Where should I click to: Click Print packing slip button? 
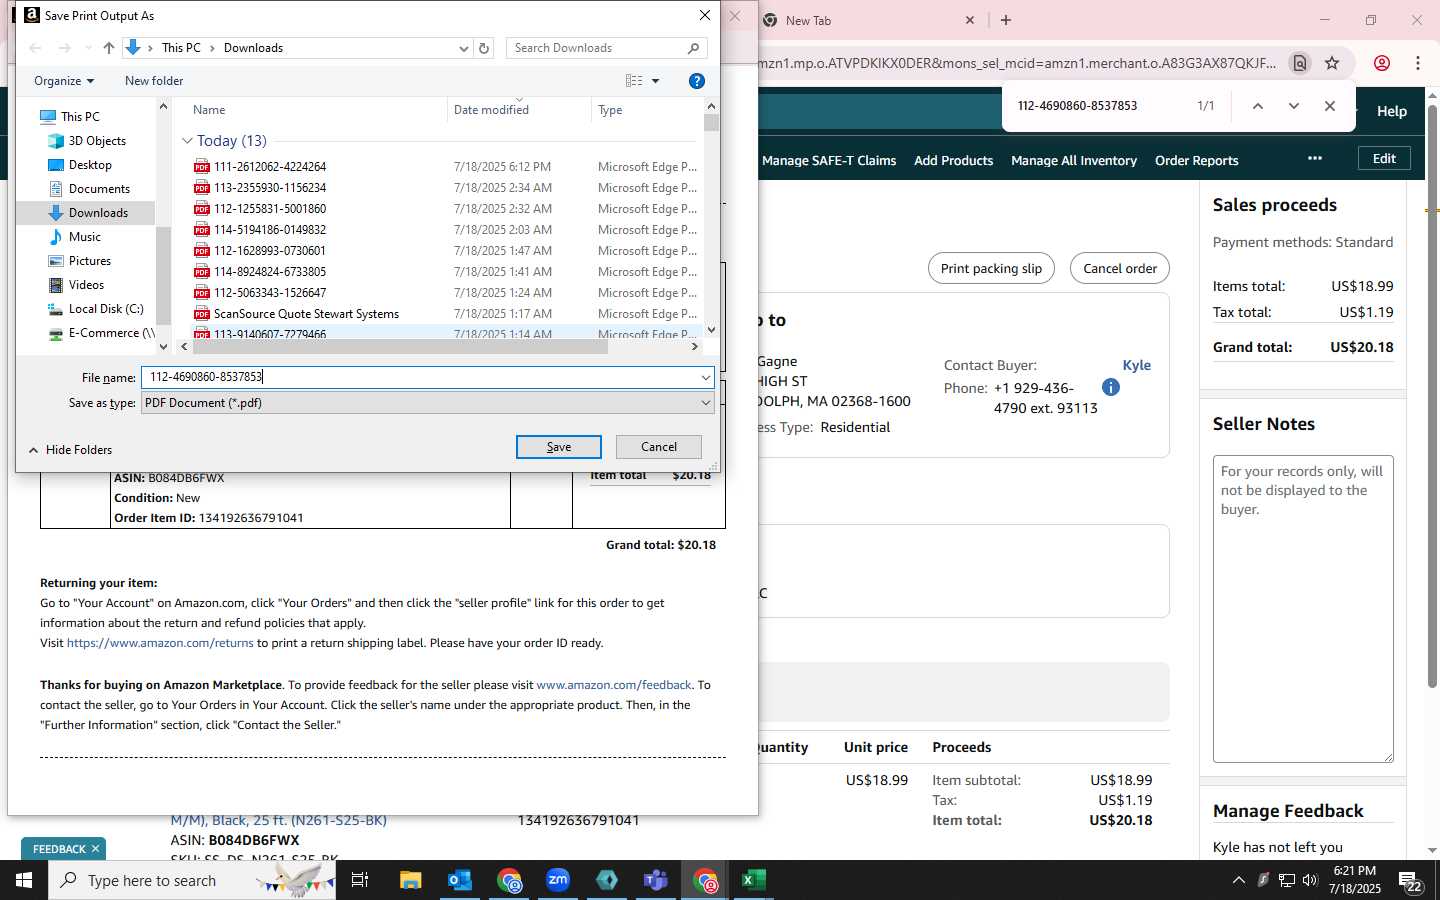tap(991, 268)
